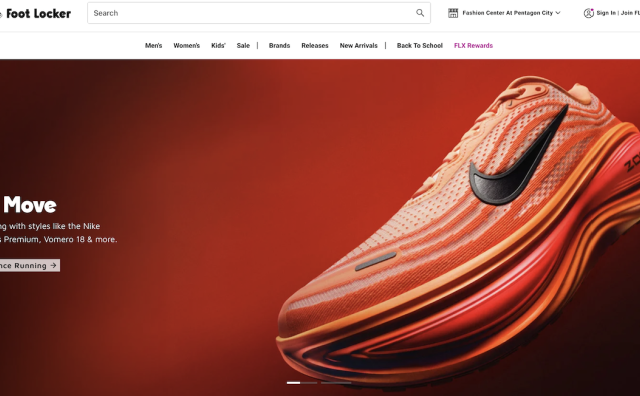Open the Releases menu
This screenshot has width=640, height=396.
point(315,46)
